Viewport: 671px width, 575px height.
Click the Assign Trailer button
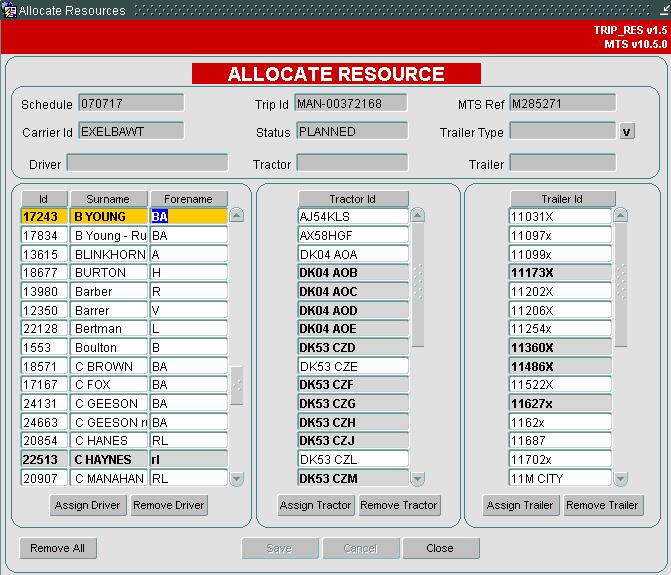[520, 505]
